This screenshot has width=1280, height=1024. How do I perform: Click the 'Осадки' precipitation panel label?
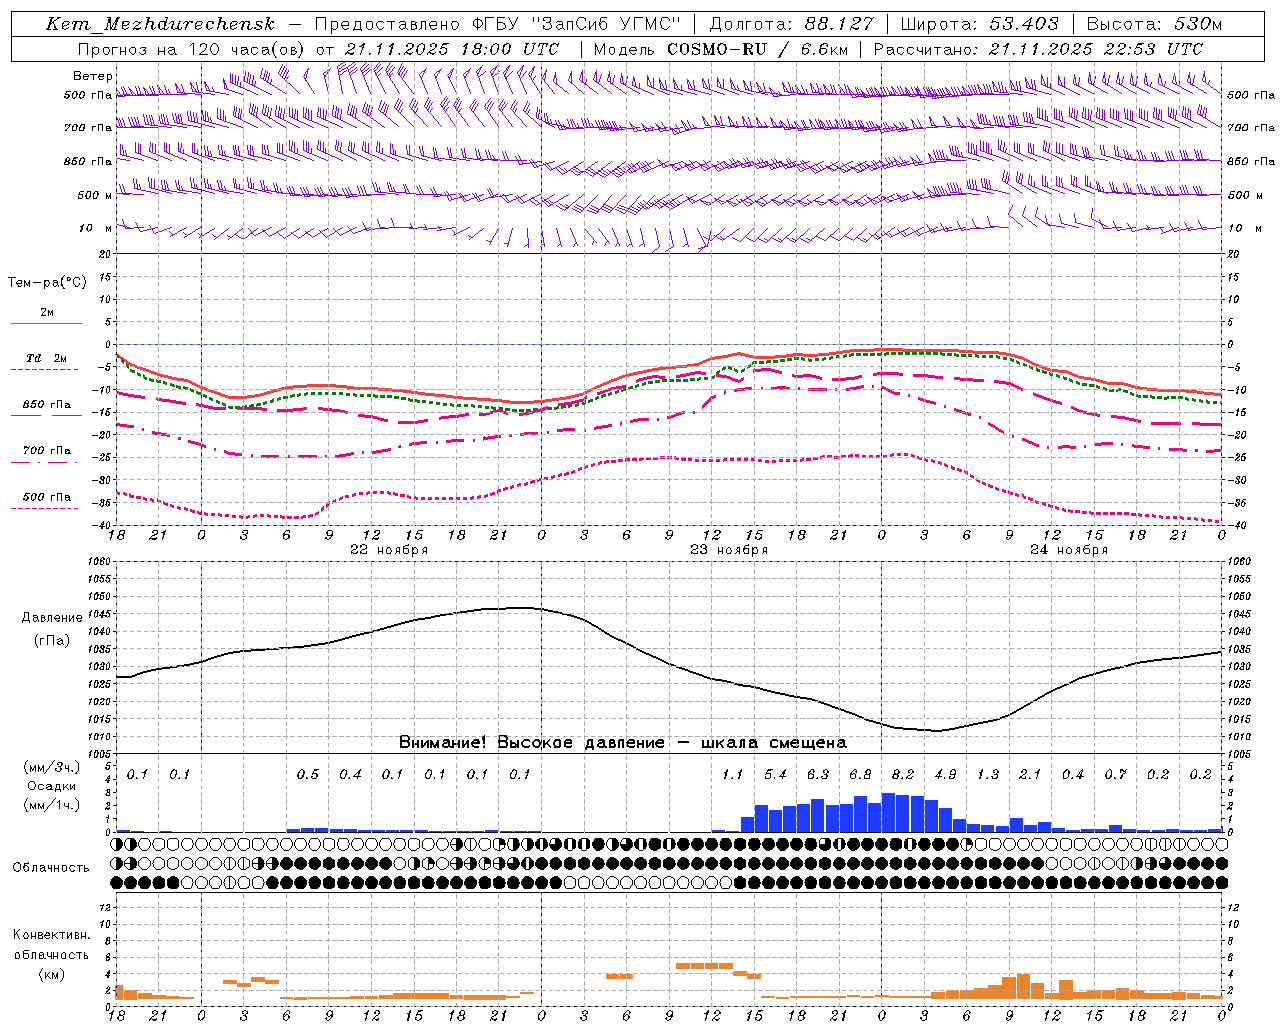(x=52, y=786)
